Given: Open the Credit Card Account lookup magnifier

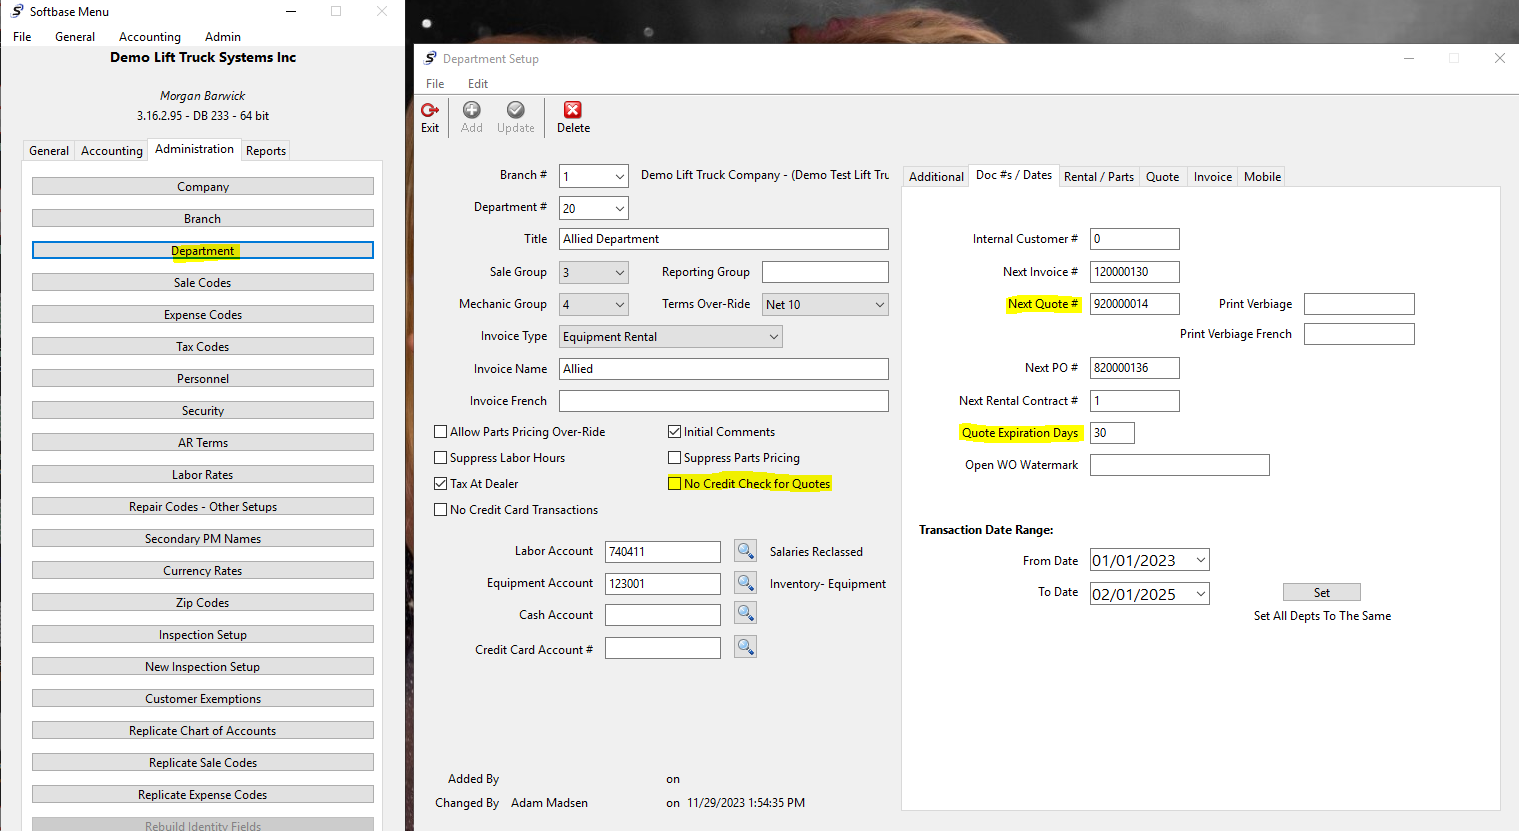Looking at the screenshot, I should 745,647.
